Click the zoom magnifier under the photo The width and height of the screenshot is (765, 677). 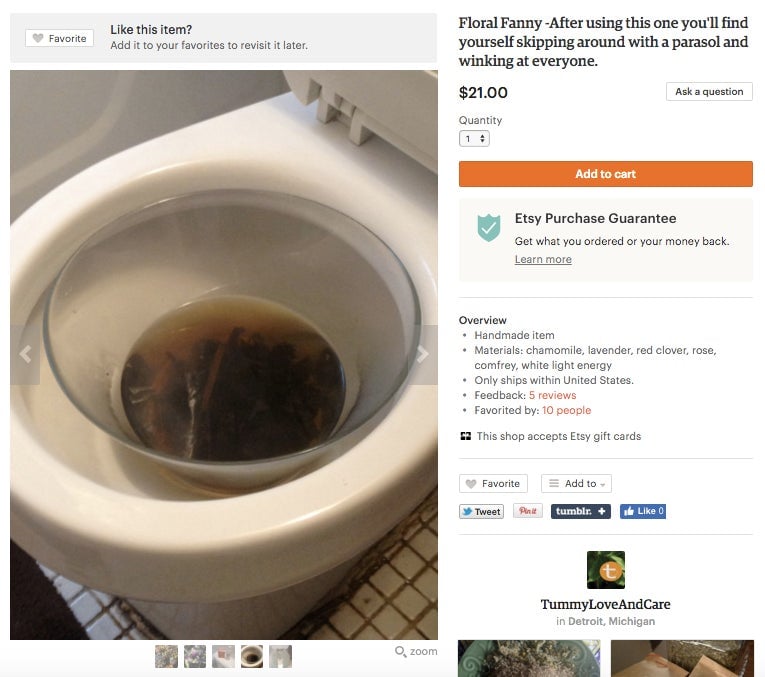tap(416, 651)
